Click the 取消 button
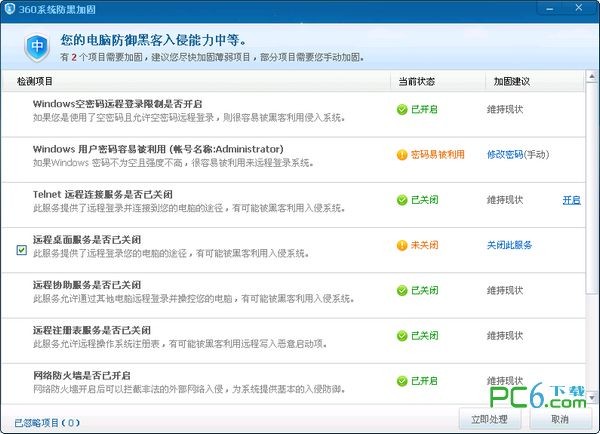Image resolution: width=600 pixels, height=434 pixels. point(560,419)
